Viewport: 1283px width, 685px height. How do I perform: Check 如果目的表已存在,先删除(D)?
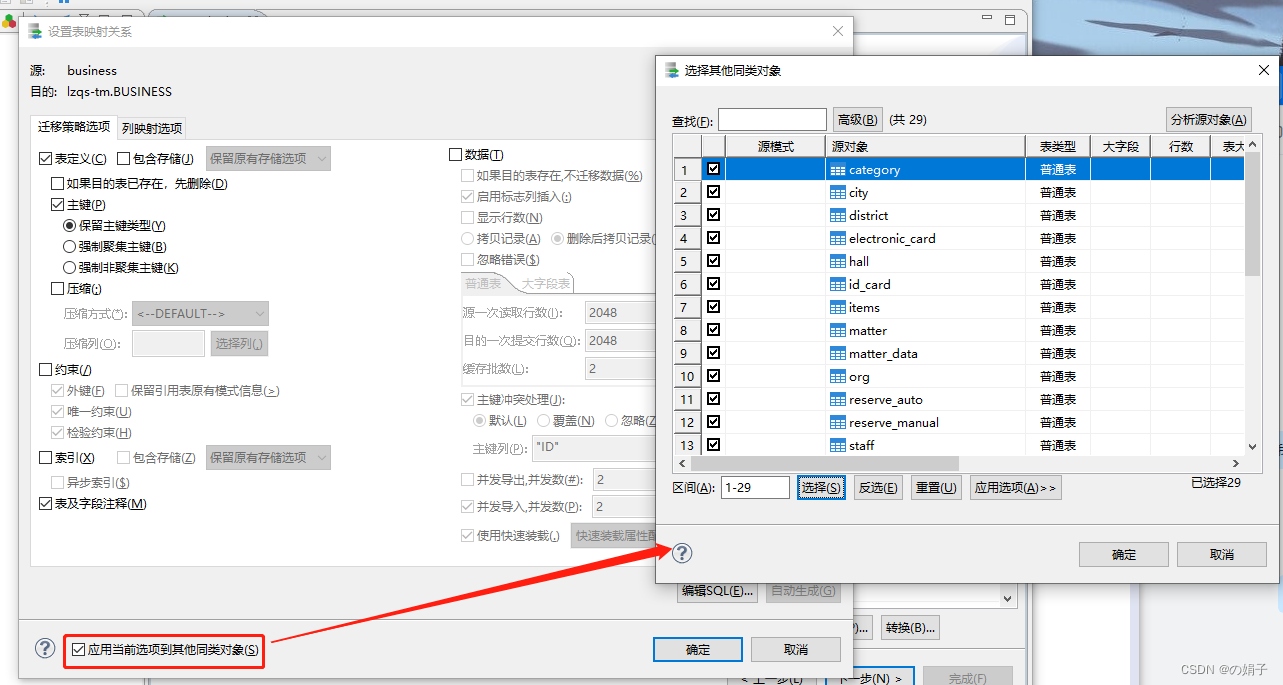pyautogui.click(x=58, y=183)
